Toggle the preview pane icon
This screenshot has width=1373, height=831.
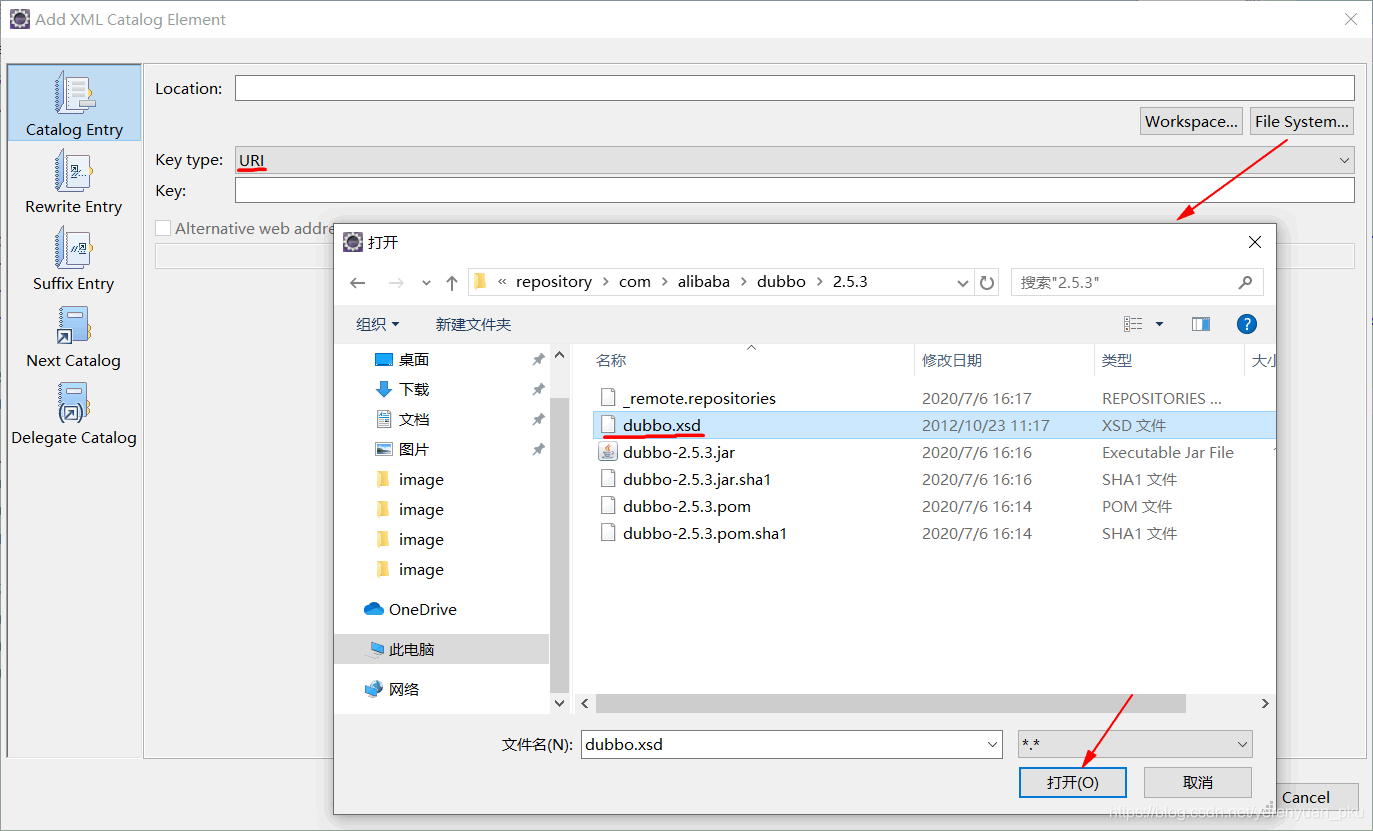pyautogui.click(x=1201, y=324)
